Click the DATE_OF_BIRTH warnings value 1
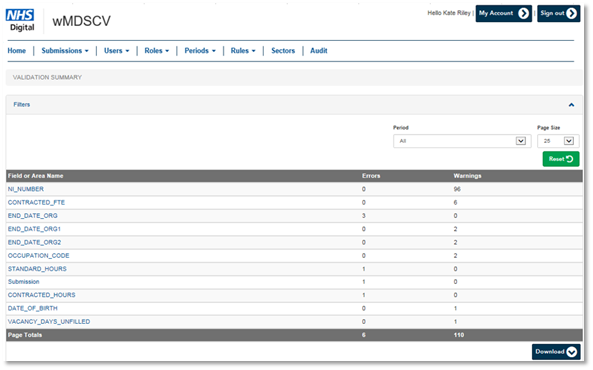The width and height of the screenshot is (593, 370). tap(455, 308)
